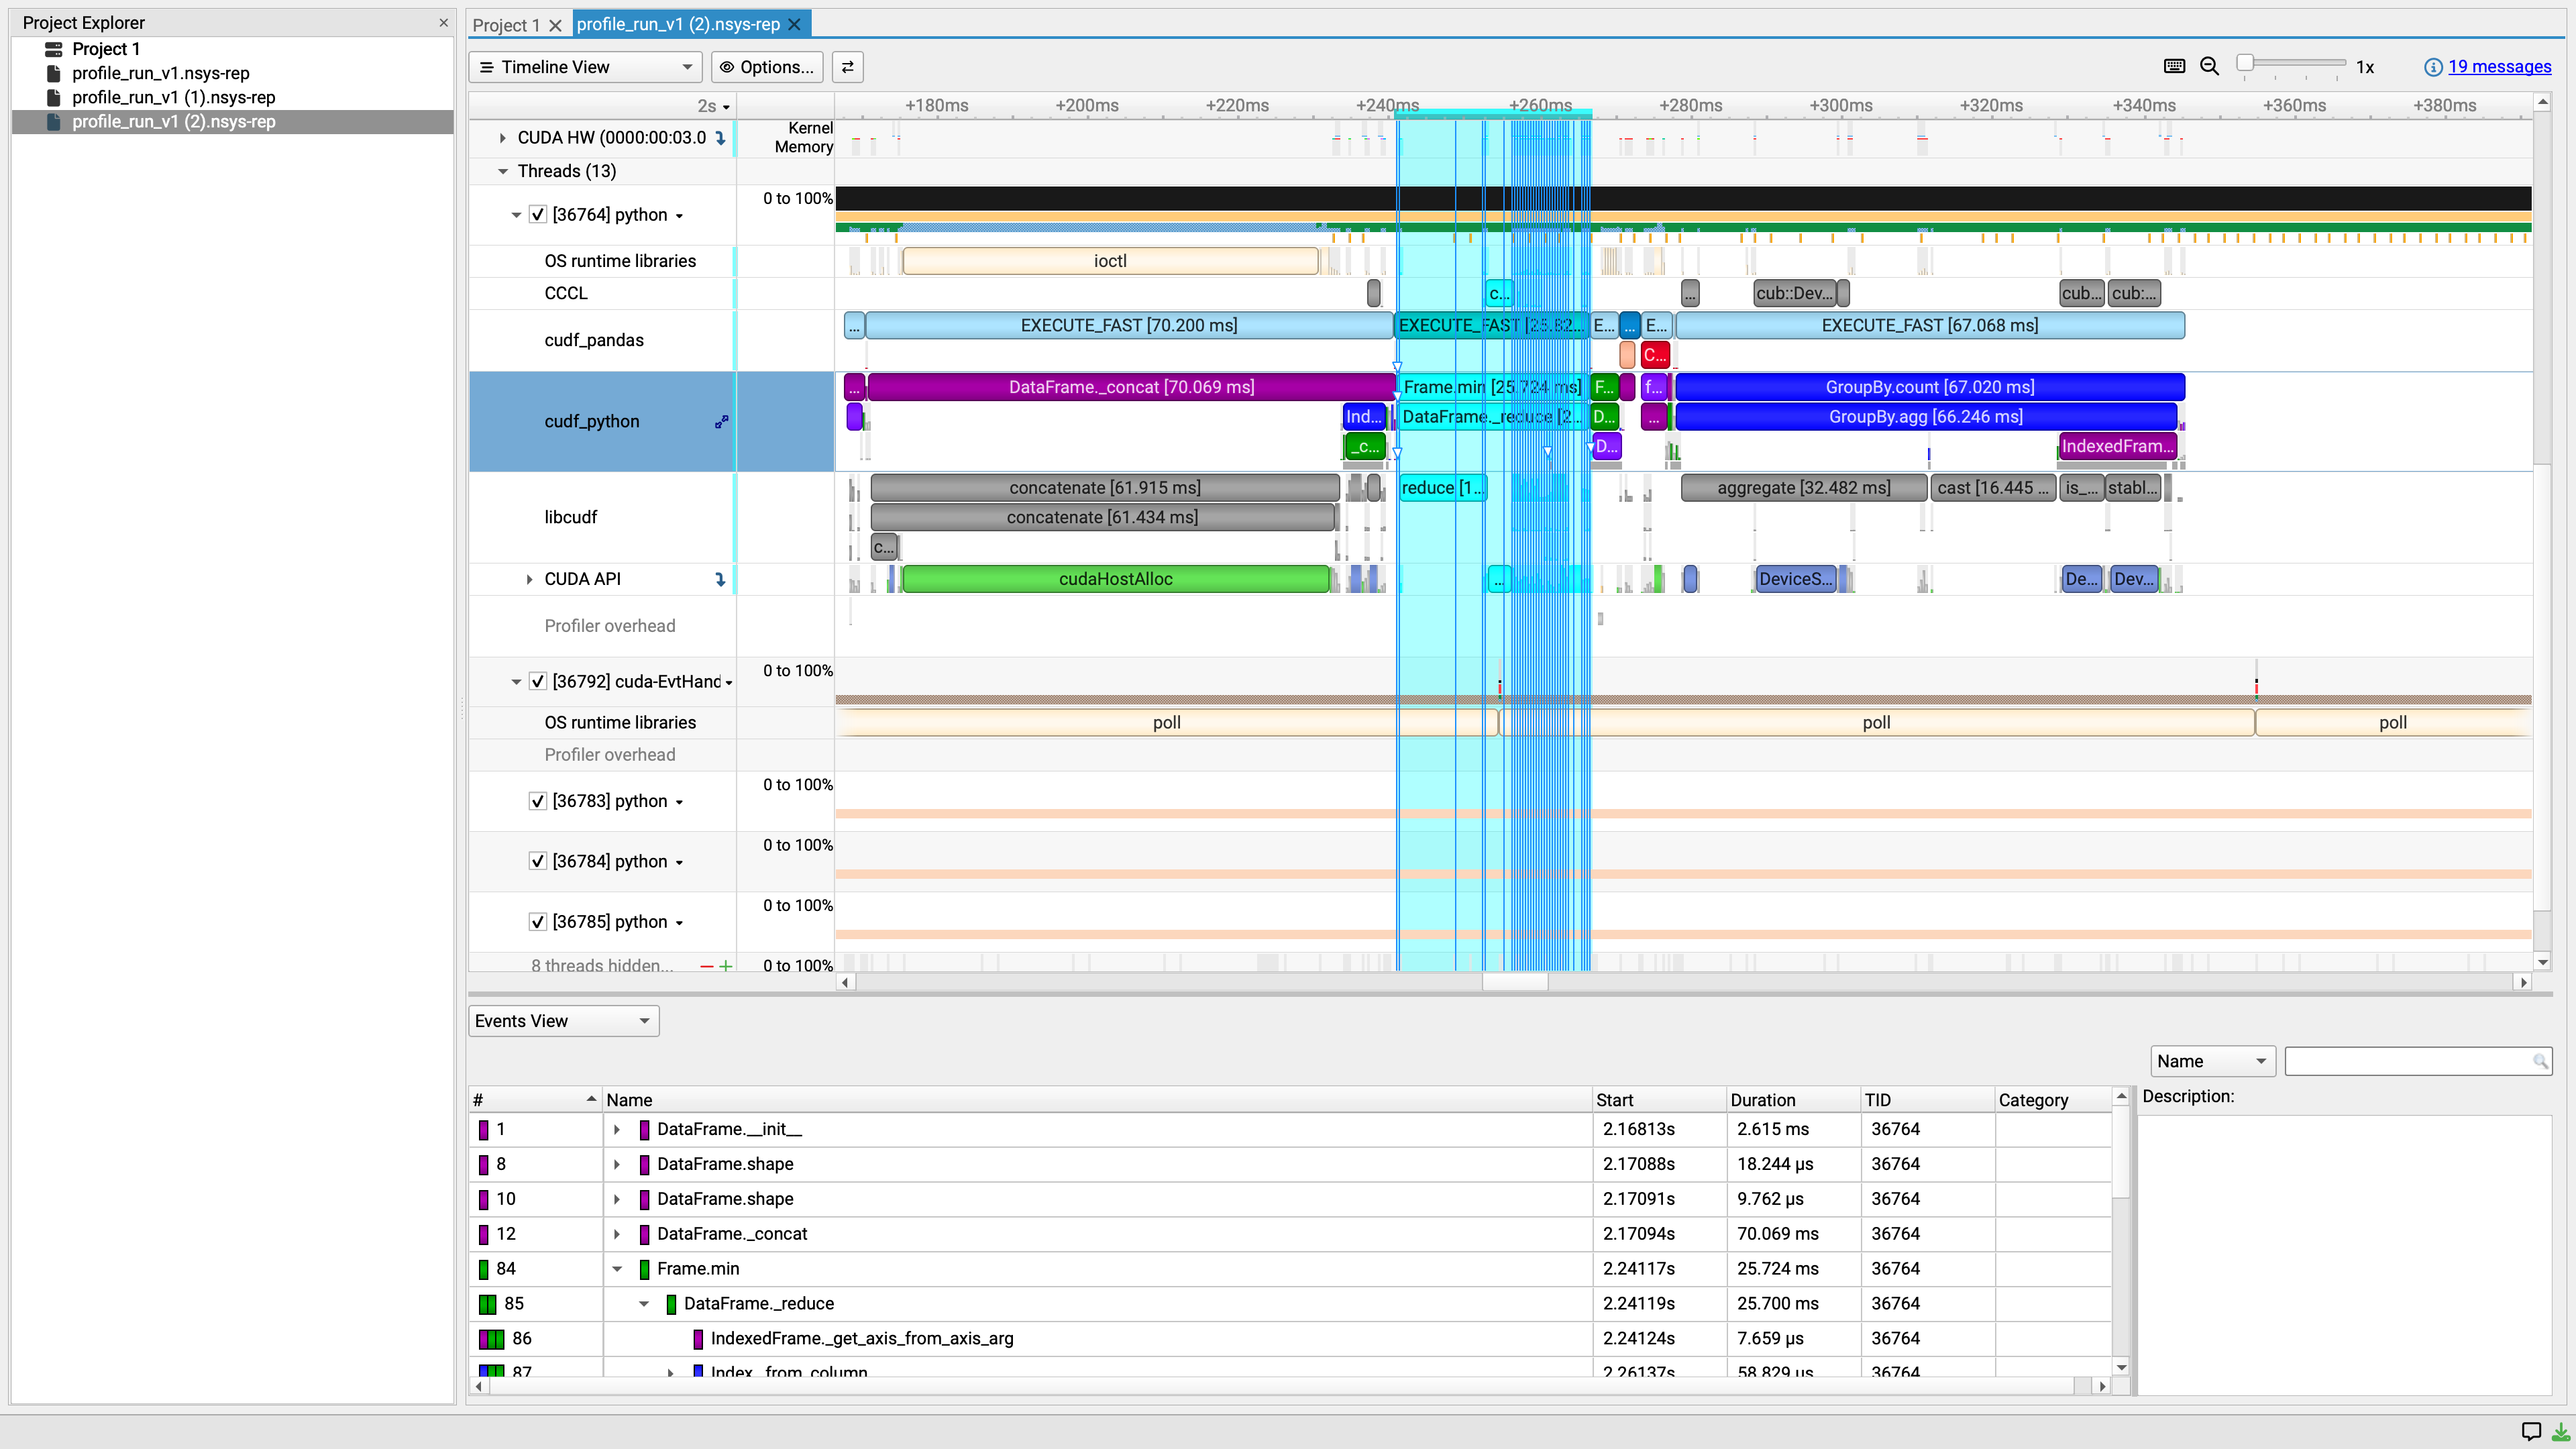The image size is (2576, 1449).
Task: Switch to the Project 1 tab
Action: [x=506, y=25]
